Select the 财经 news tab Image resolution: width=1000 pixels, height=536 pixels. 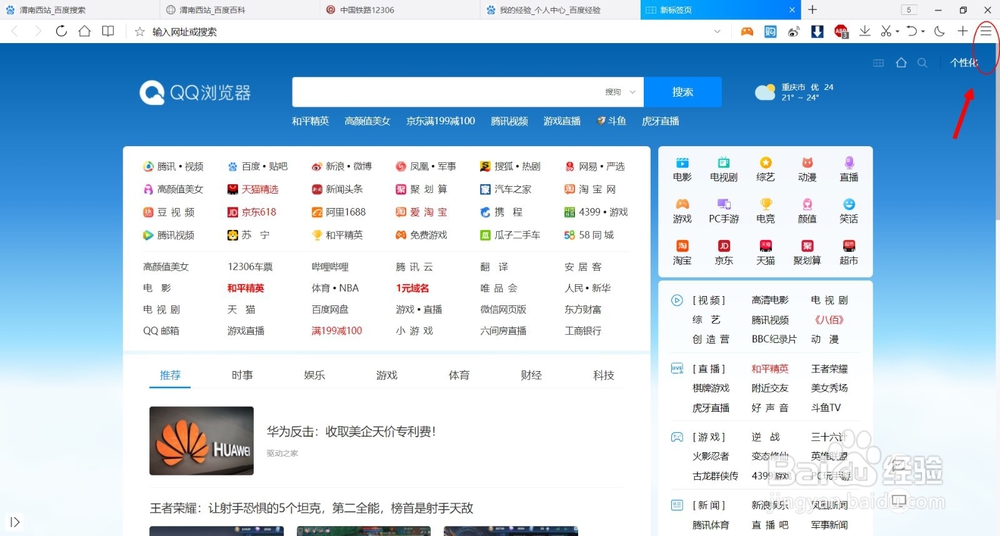(x=531, y=375)
